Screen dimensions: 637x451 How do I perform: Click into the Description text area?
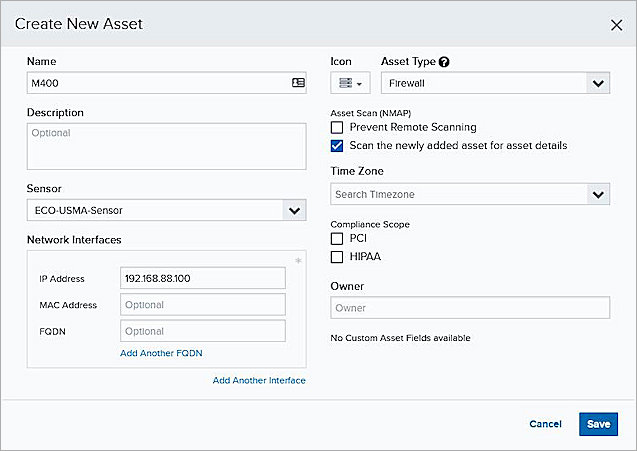tap(165, 146)
